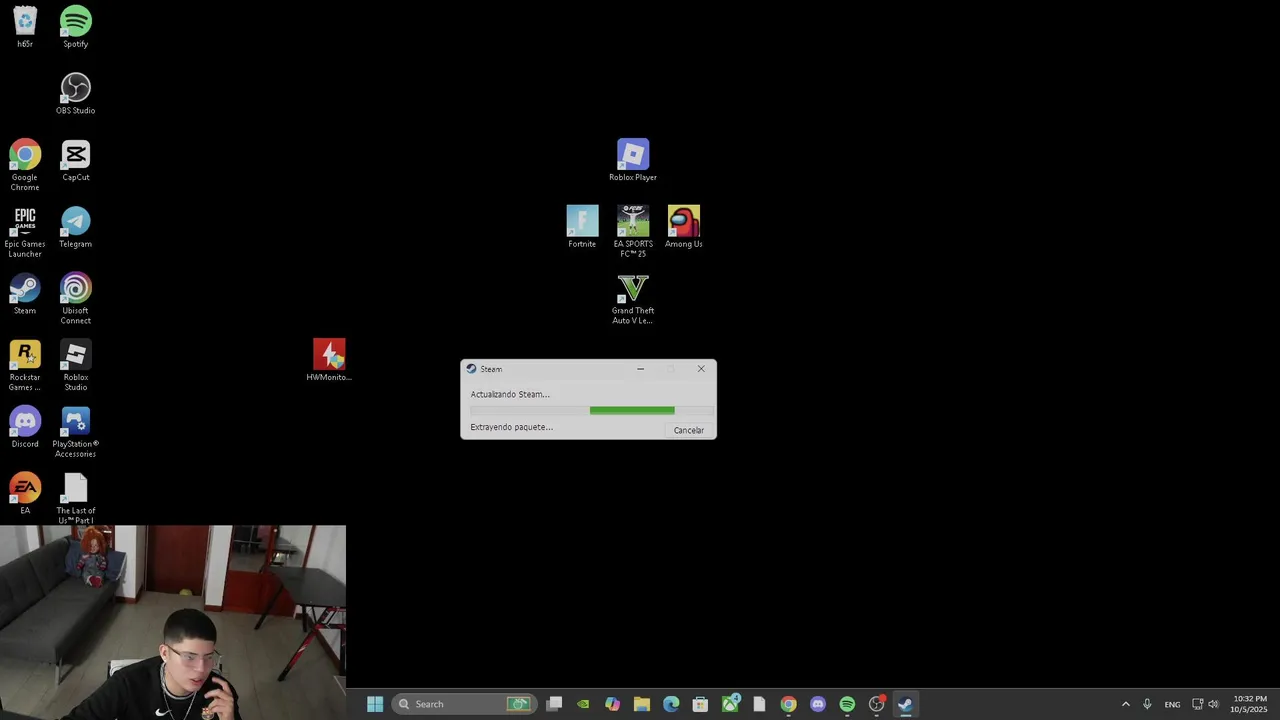The width and height of the screenshot is (1280, 720).
Task: Click the webcam overlay thumbnail
Action: pyautogui.click(x=173, y=622)
